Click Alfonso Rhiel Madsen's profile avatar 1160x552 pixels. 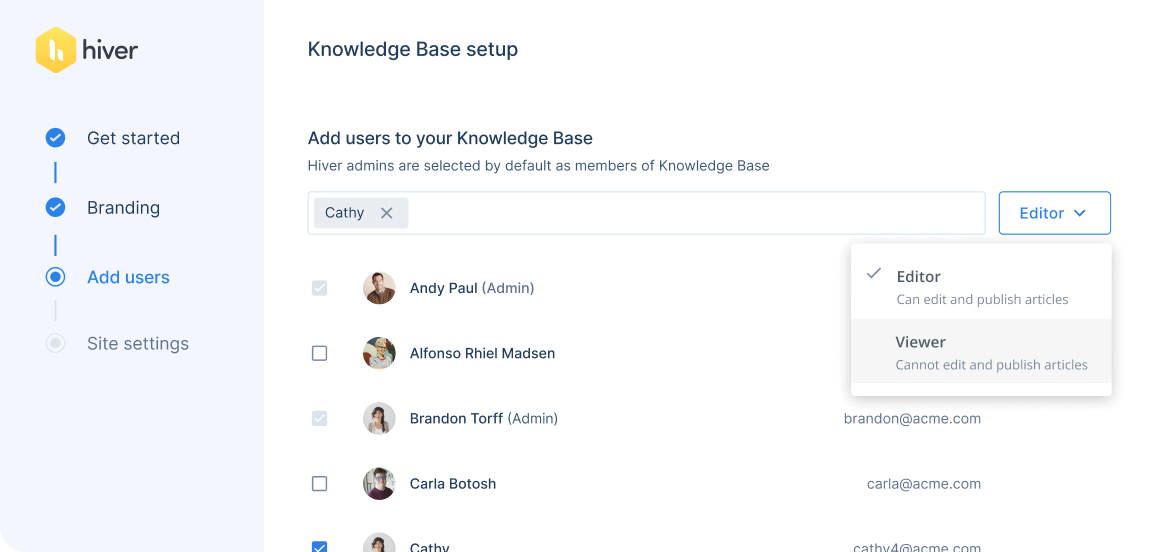click(379, 353)
